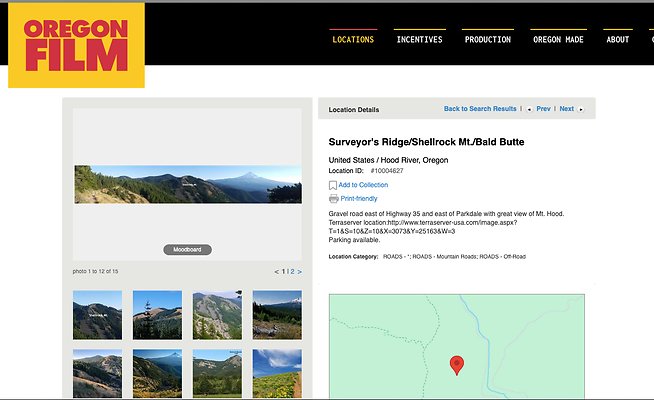Open the Production menu item

487,40
